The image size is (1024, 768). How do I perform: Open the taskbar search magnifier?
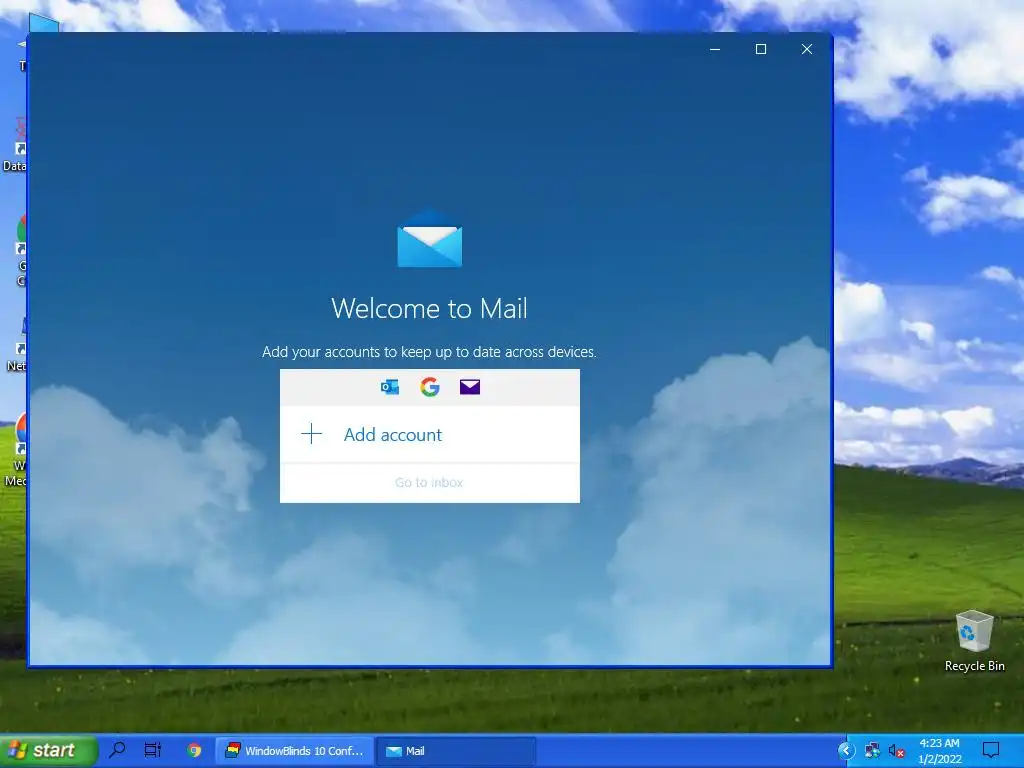tap(118, 750)
